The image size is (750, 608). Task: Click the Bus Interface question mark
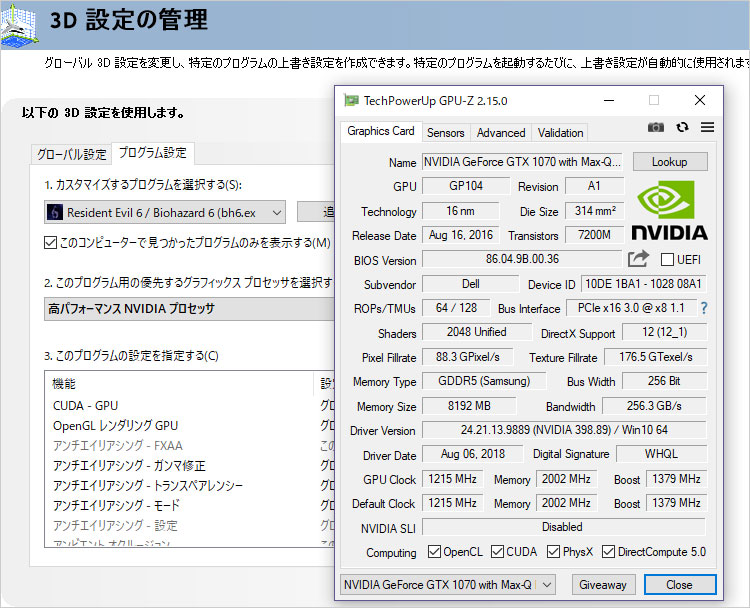[x=704, y=308]
